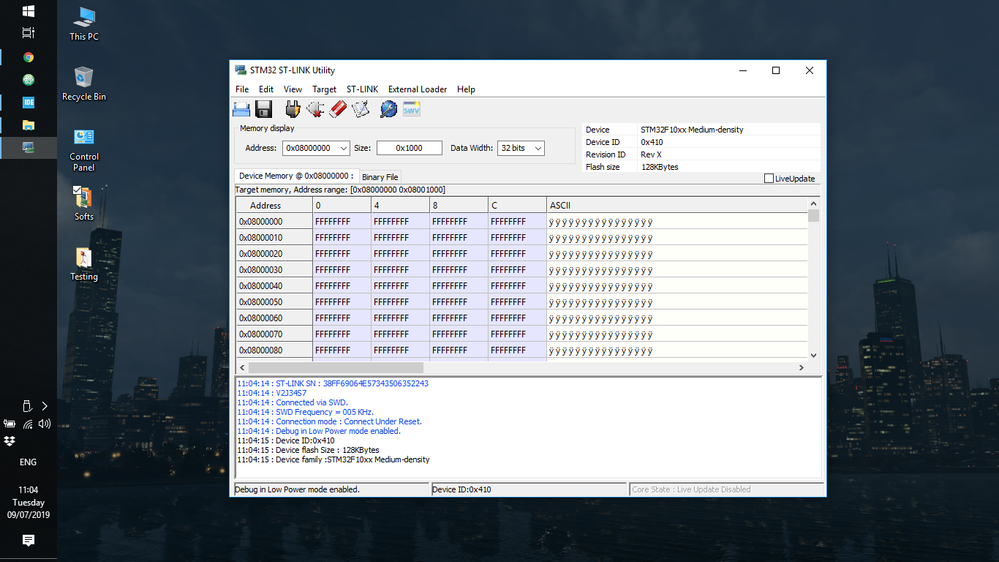This screenshot has width=999, height=562.
Task: Select the Device Memory @ 0x08000000 tab
Action: (x=295, y=176)
